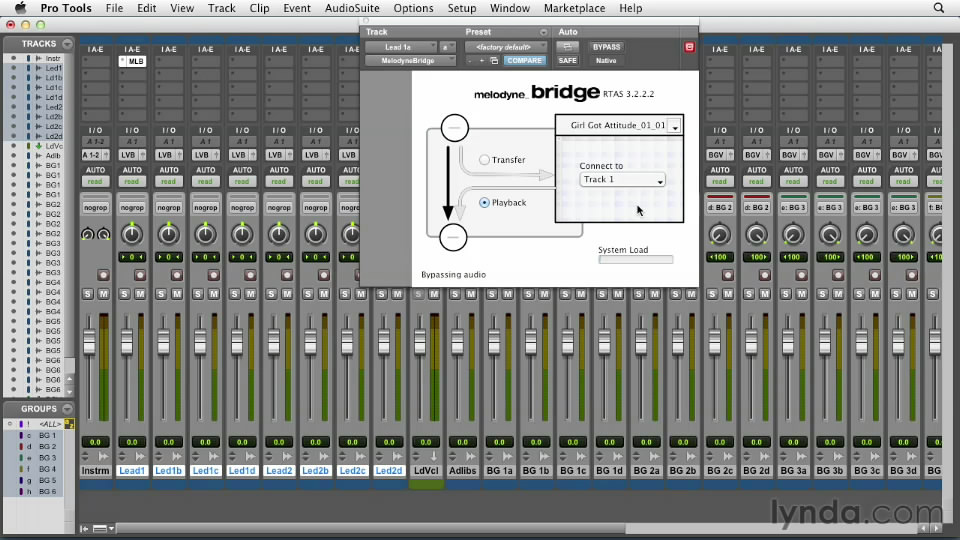
Task: Record-enable the Lead1 track
Action: click(x=140, y=276)
